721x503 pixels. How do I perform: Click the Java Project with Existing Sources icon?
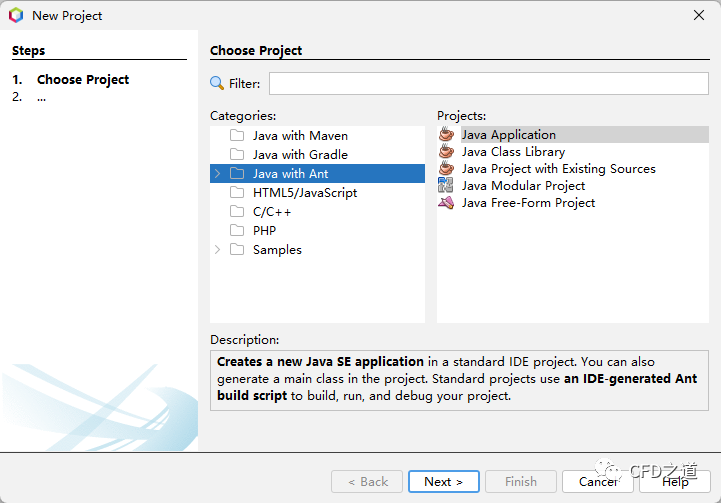tap(446, 169)
